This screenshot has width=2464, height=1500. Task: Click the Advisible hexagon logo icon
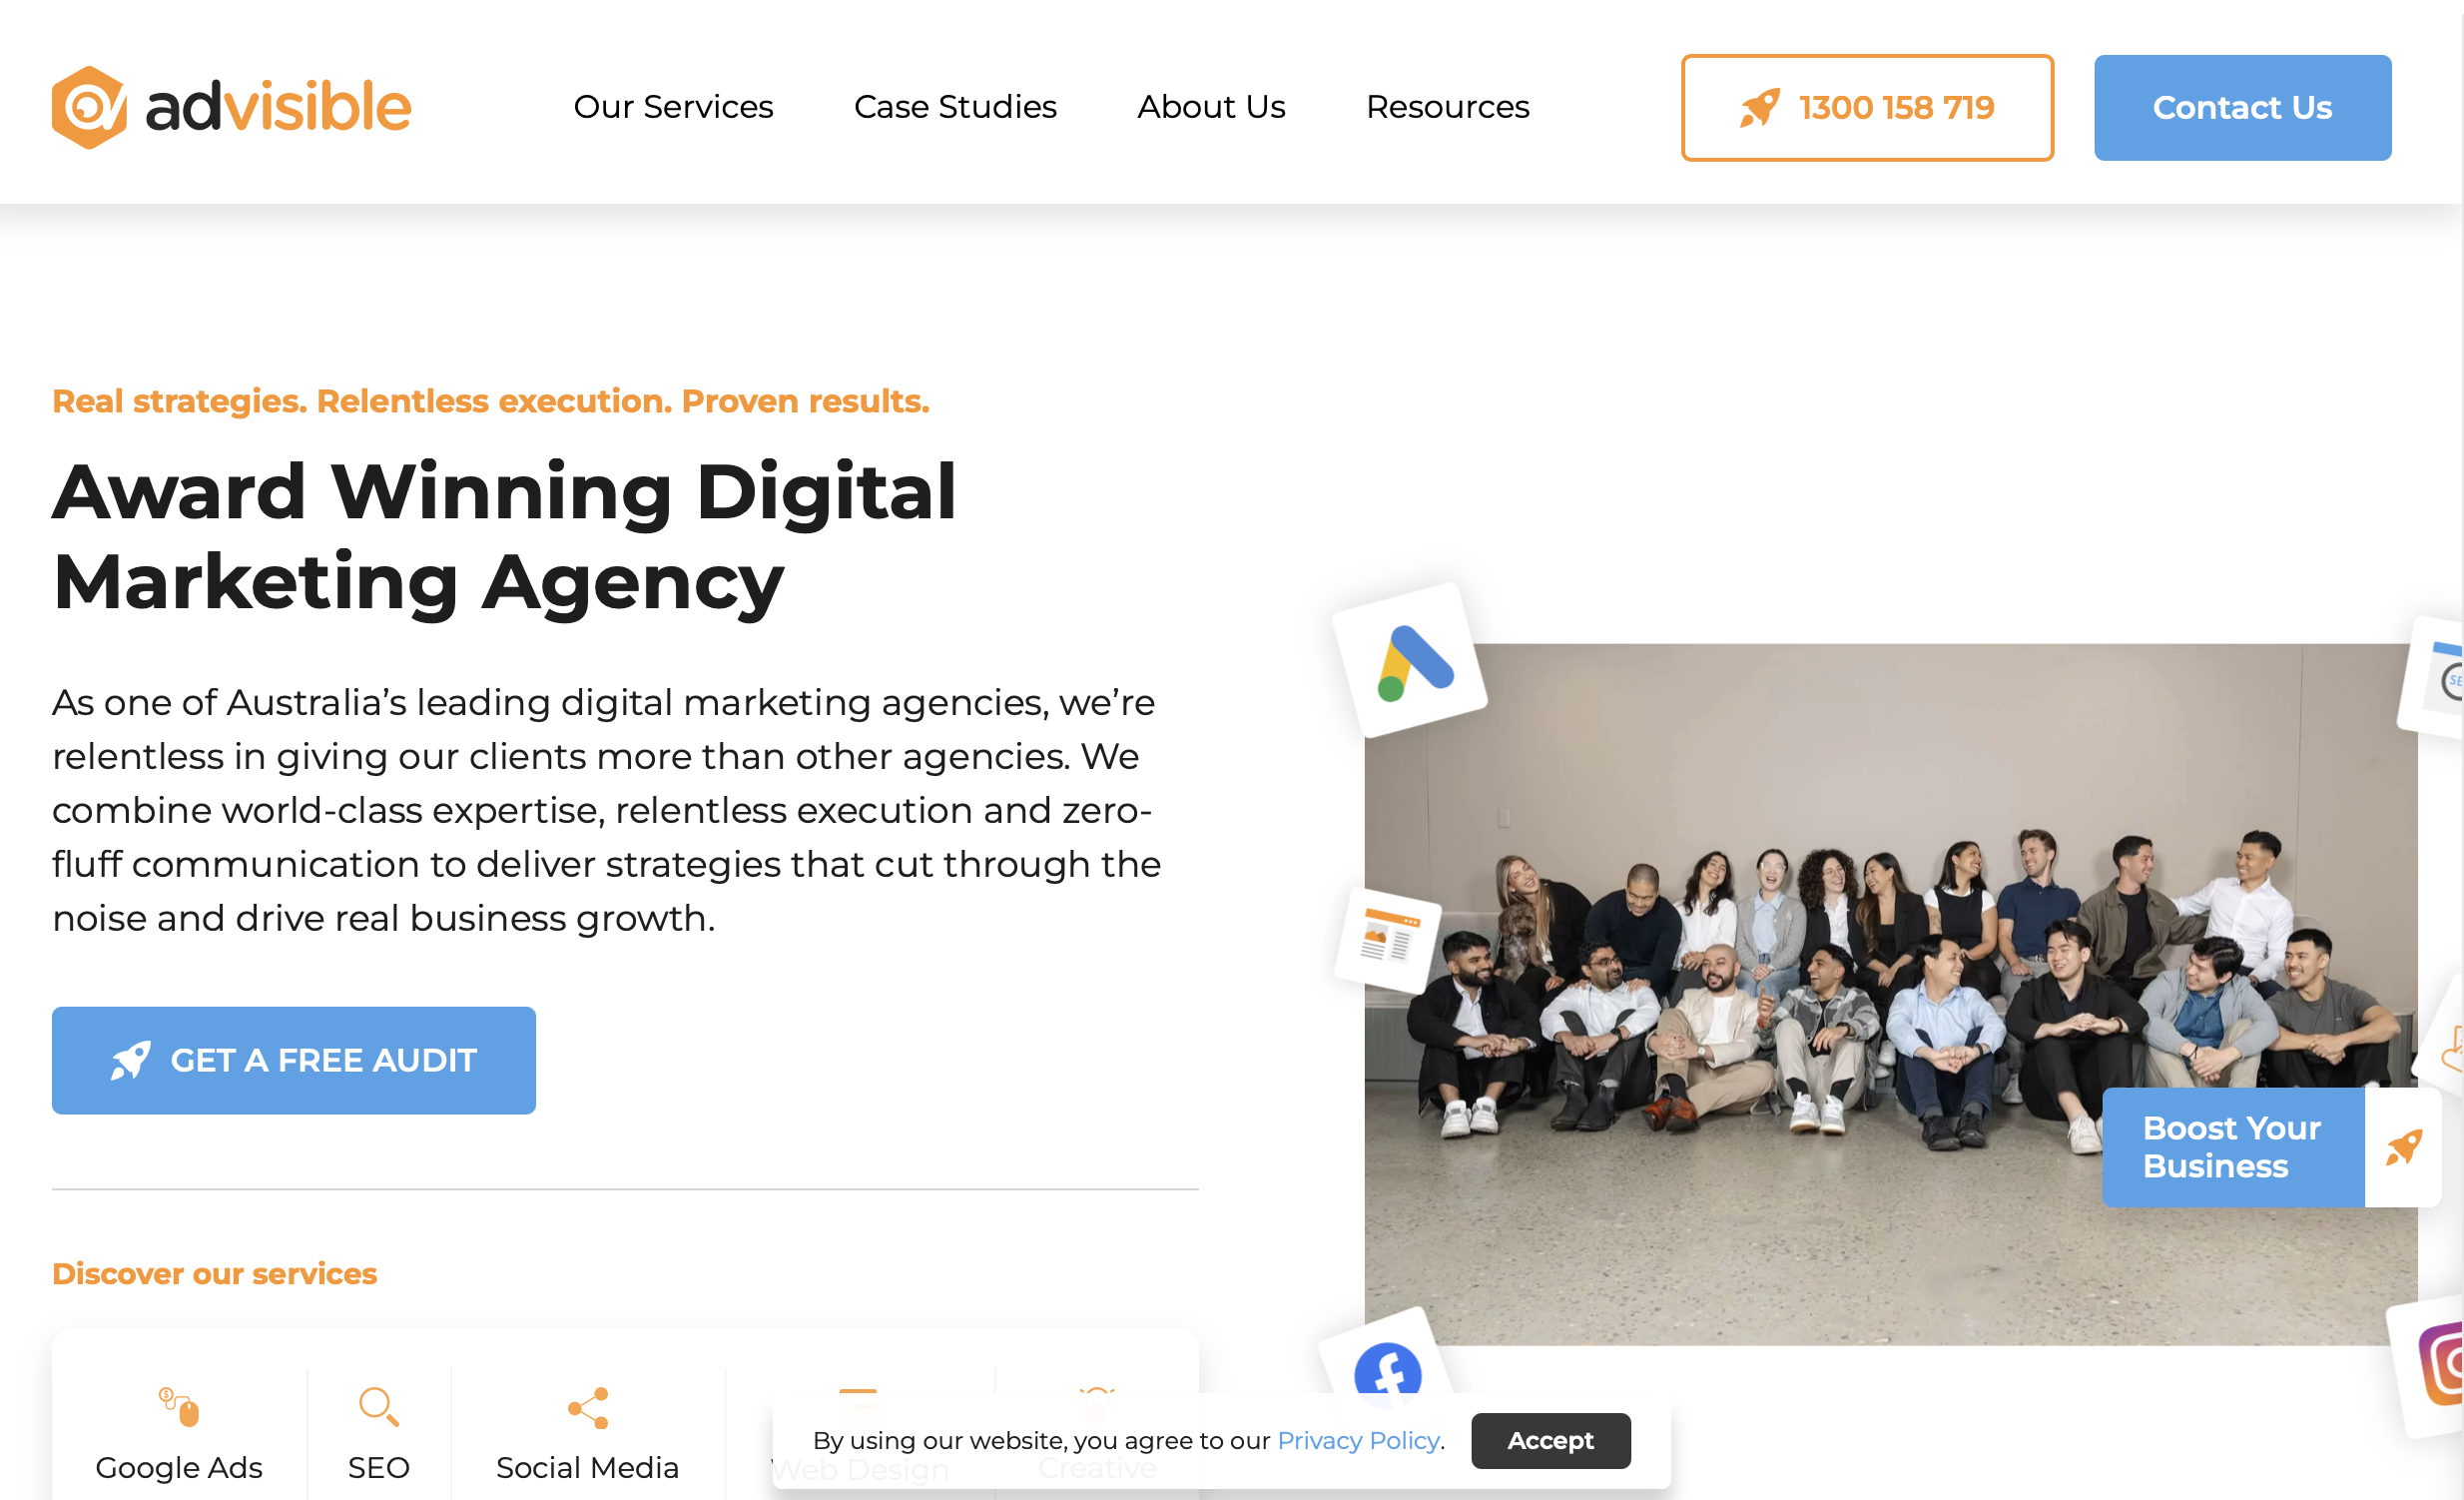(89, 107)
